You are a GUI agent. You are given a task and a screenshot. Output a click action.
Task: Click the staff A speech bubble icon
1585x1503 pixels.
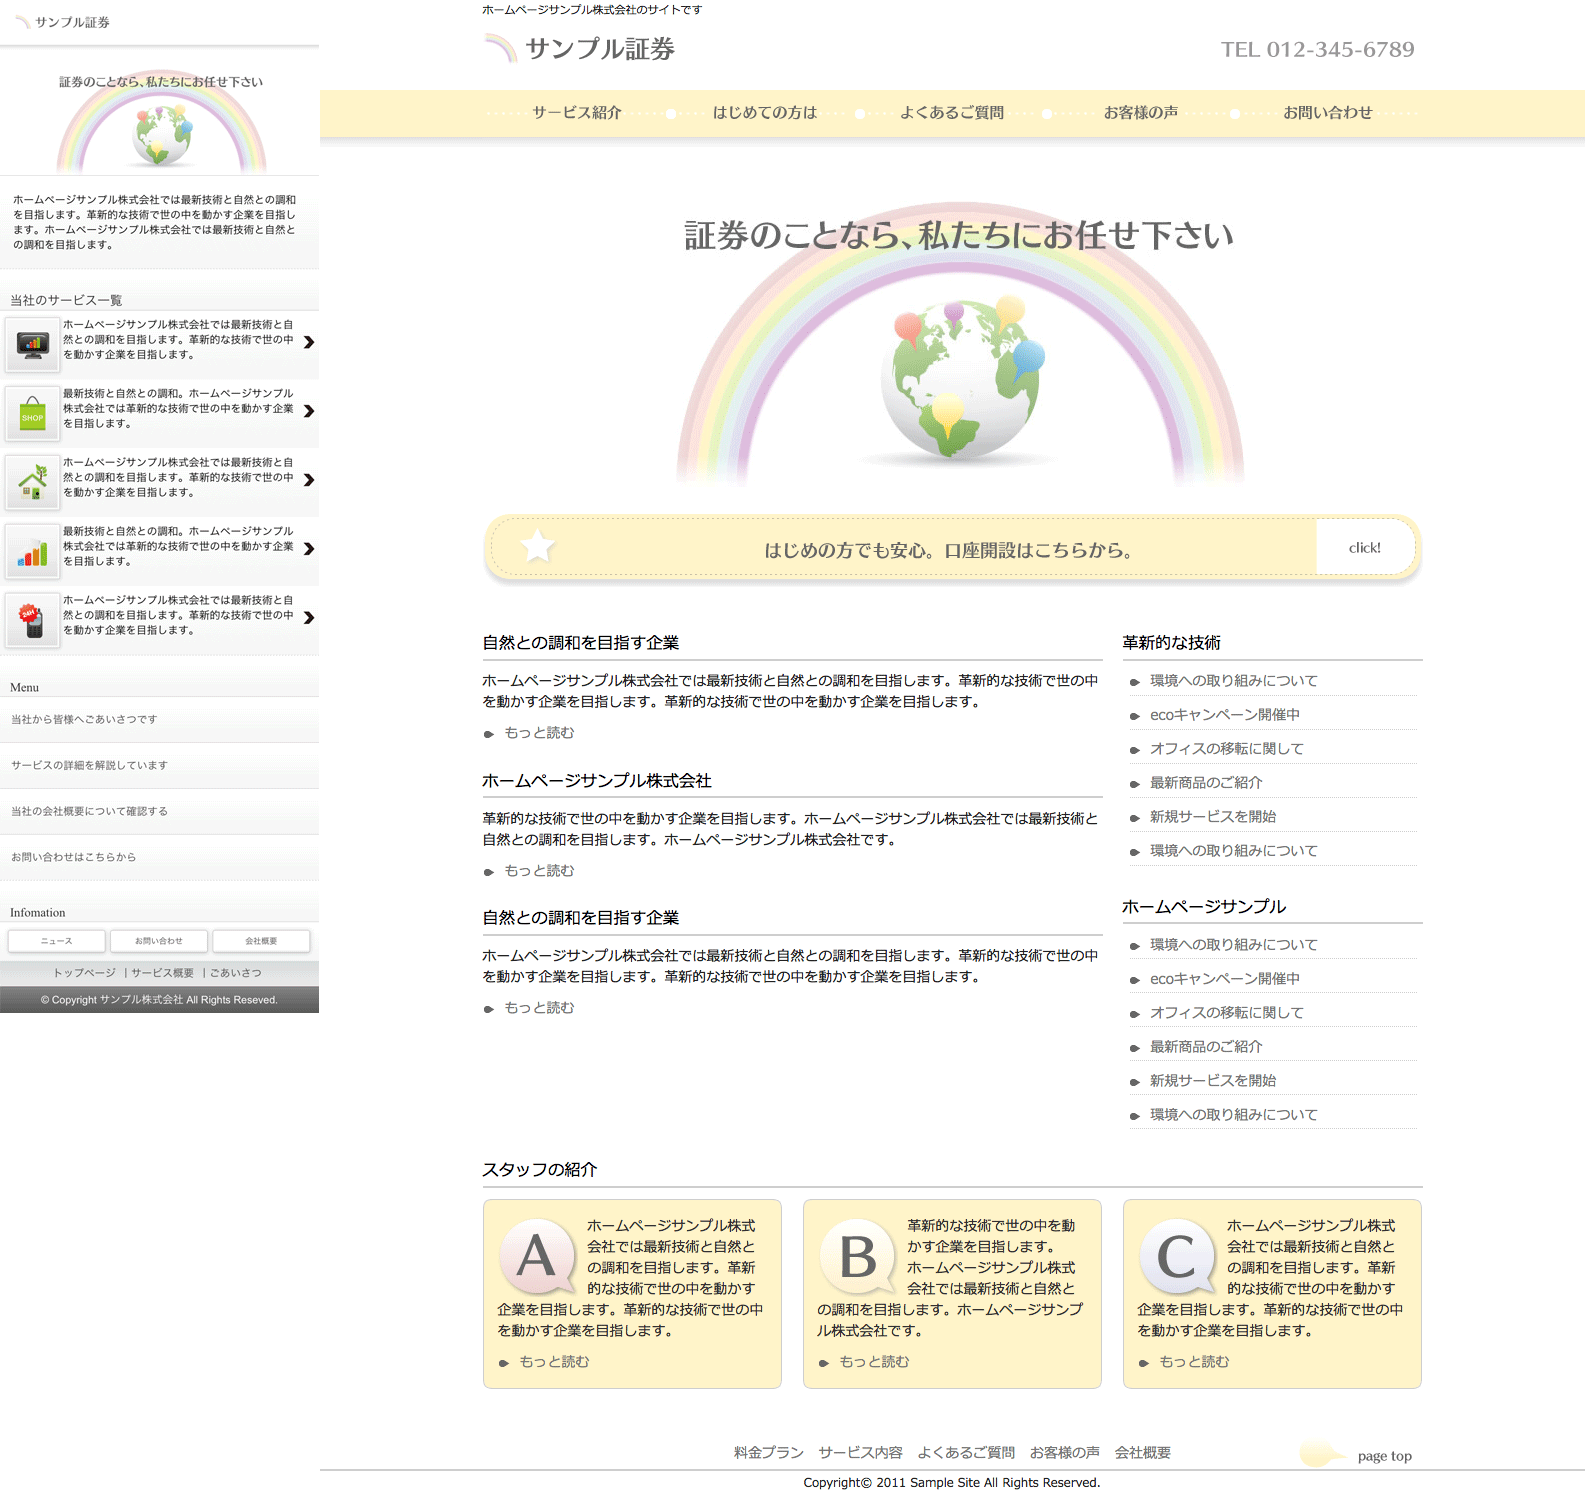click(x=537, y=1256)
